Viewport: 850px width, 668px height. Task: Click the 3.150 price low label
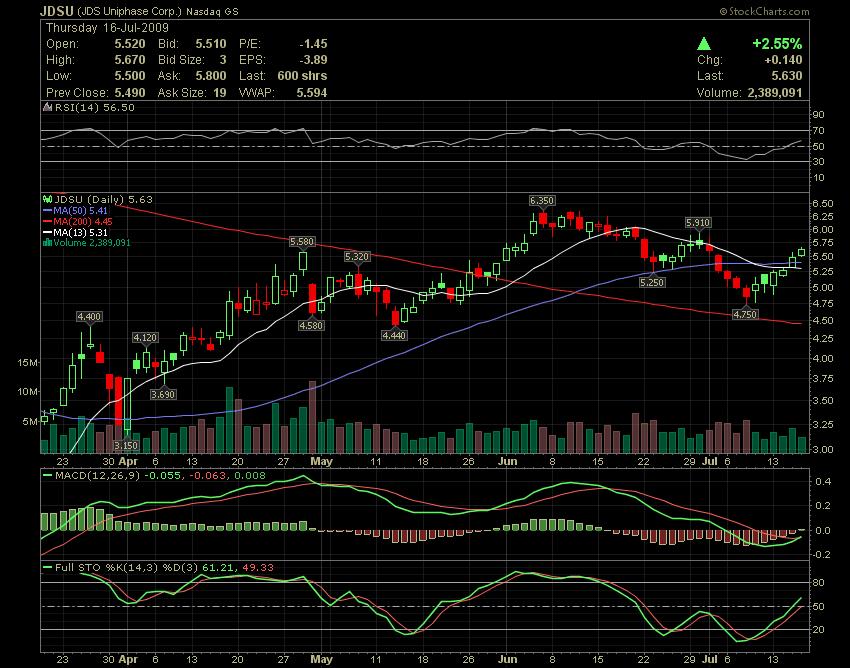[x=126, y=446]
